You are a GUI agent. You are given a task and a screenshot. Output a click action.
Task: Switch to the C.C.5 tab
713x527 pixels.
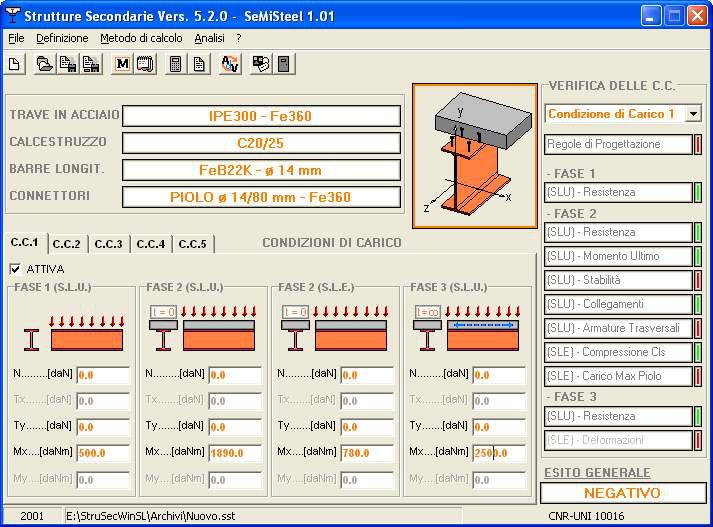click(x=192, y=244)
